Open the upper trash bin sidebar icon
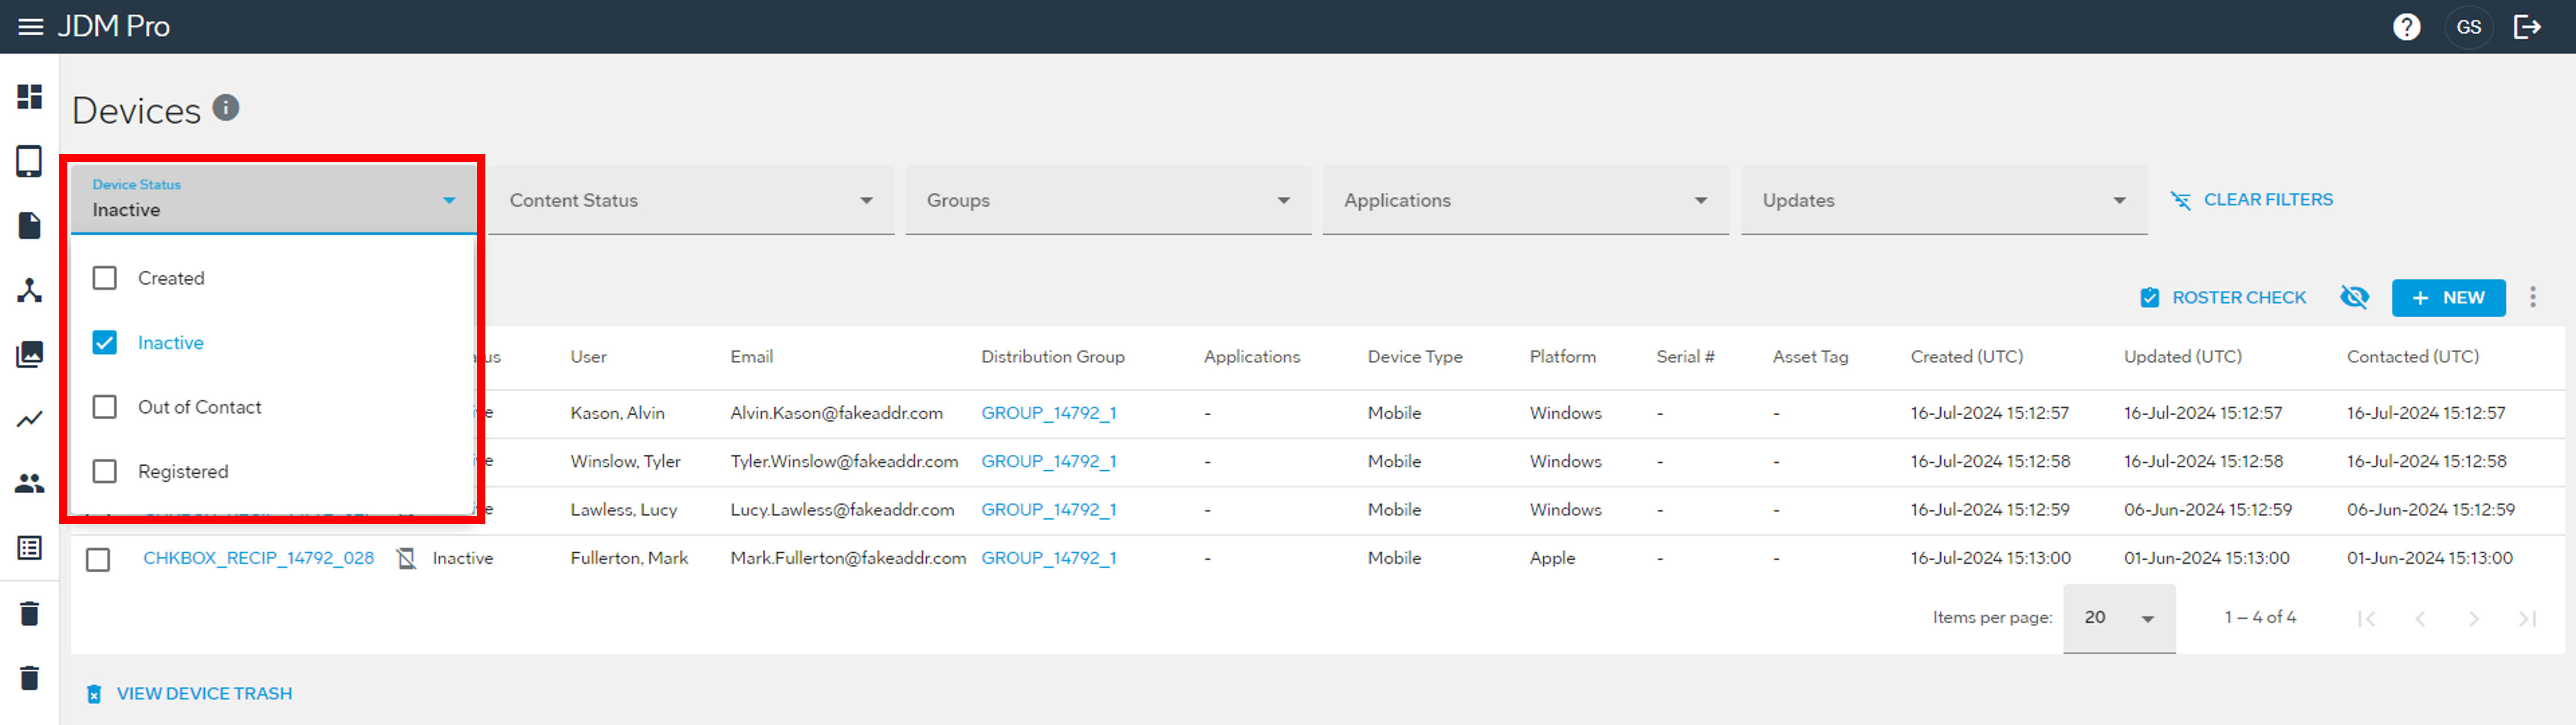 [30, 613]
